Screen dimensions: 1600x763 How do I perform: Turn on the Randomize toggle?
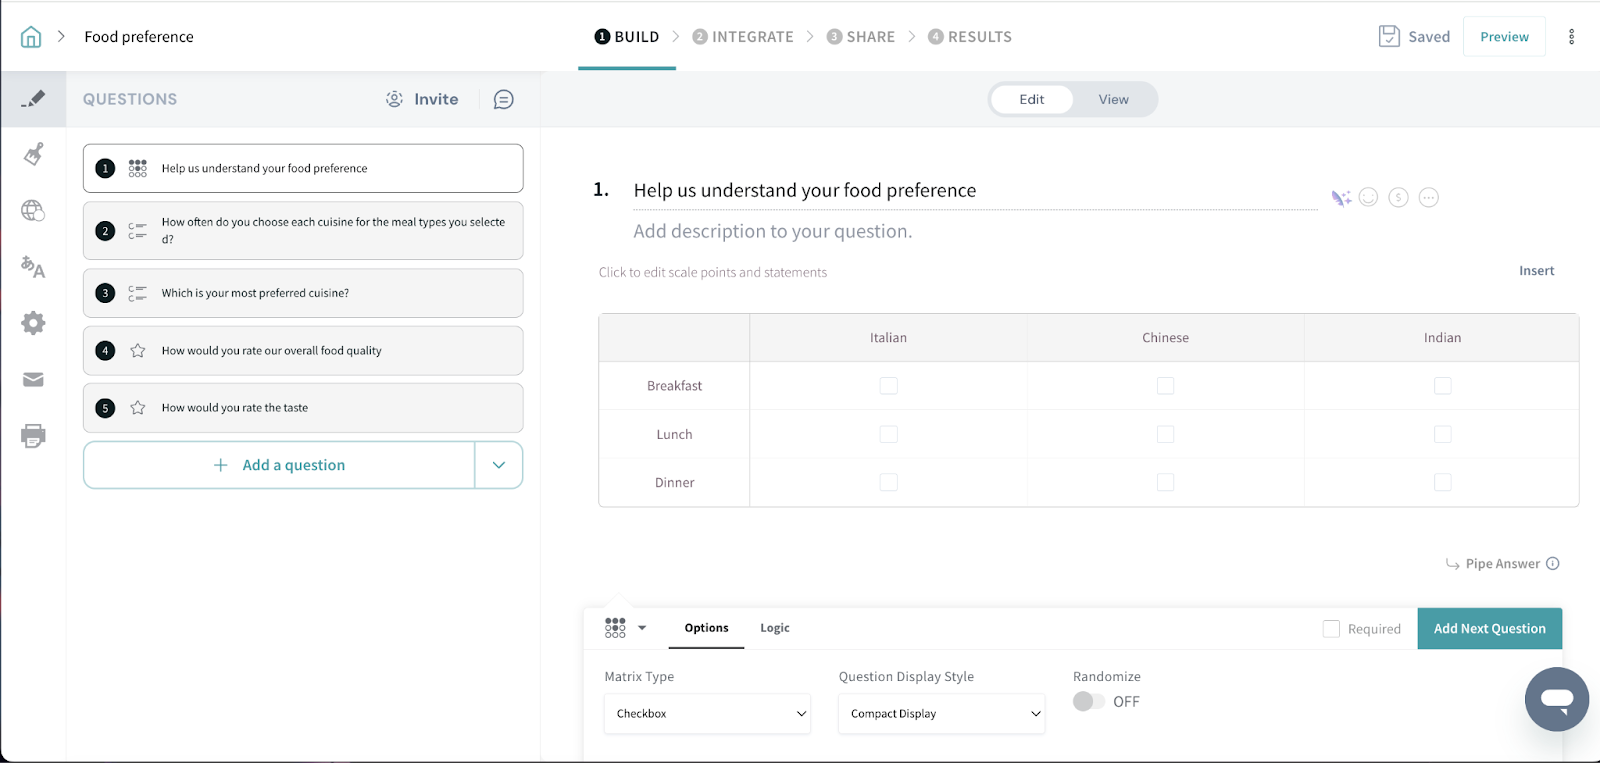coord(1088,702)
